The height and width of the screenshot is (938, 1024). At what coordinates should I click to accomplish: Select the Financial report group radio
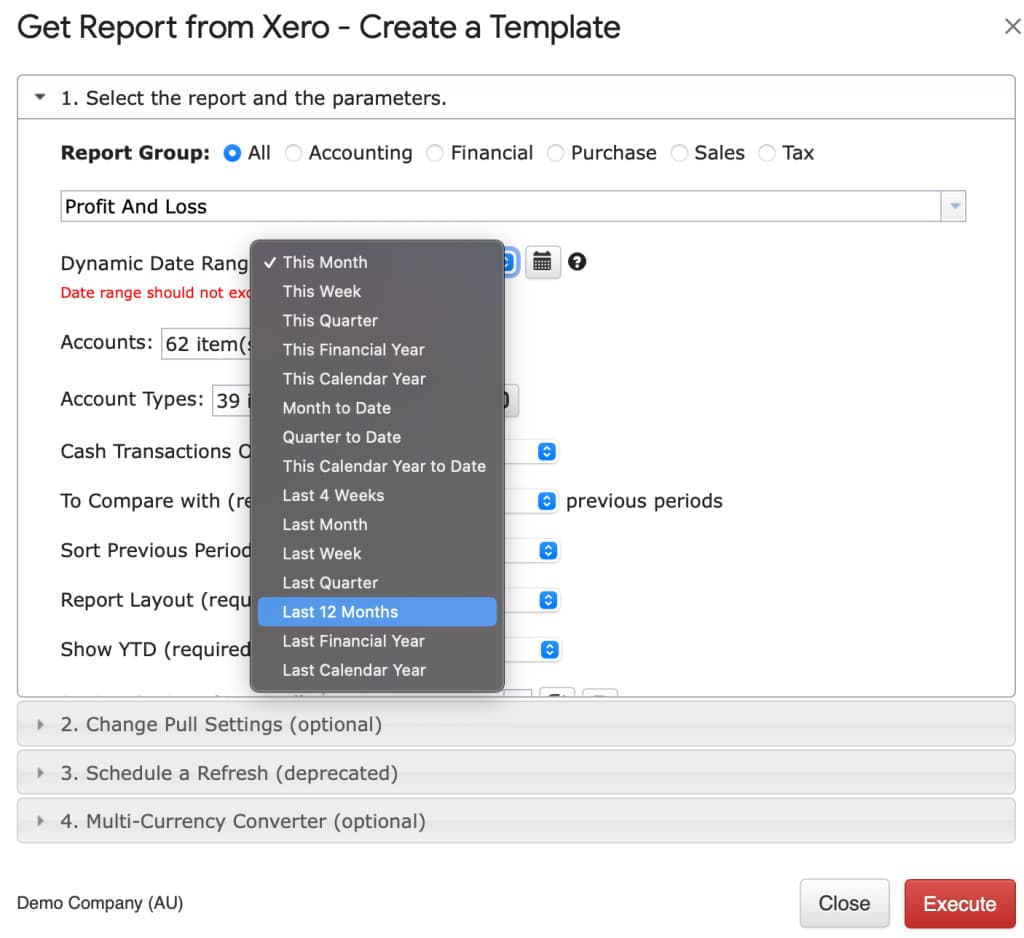435,153
